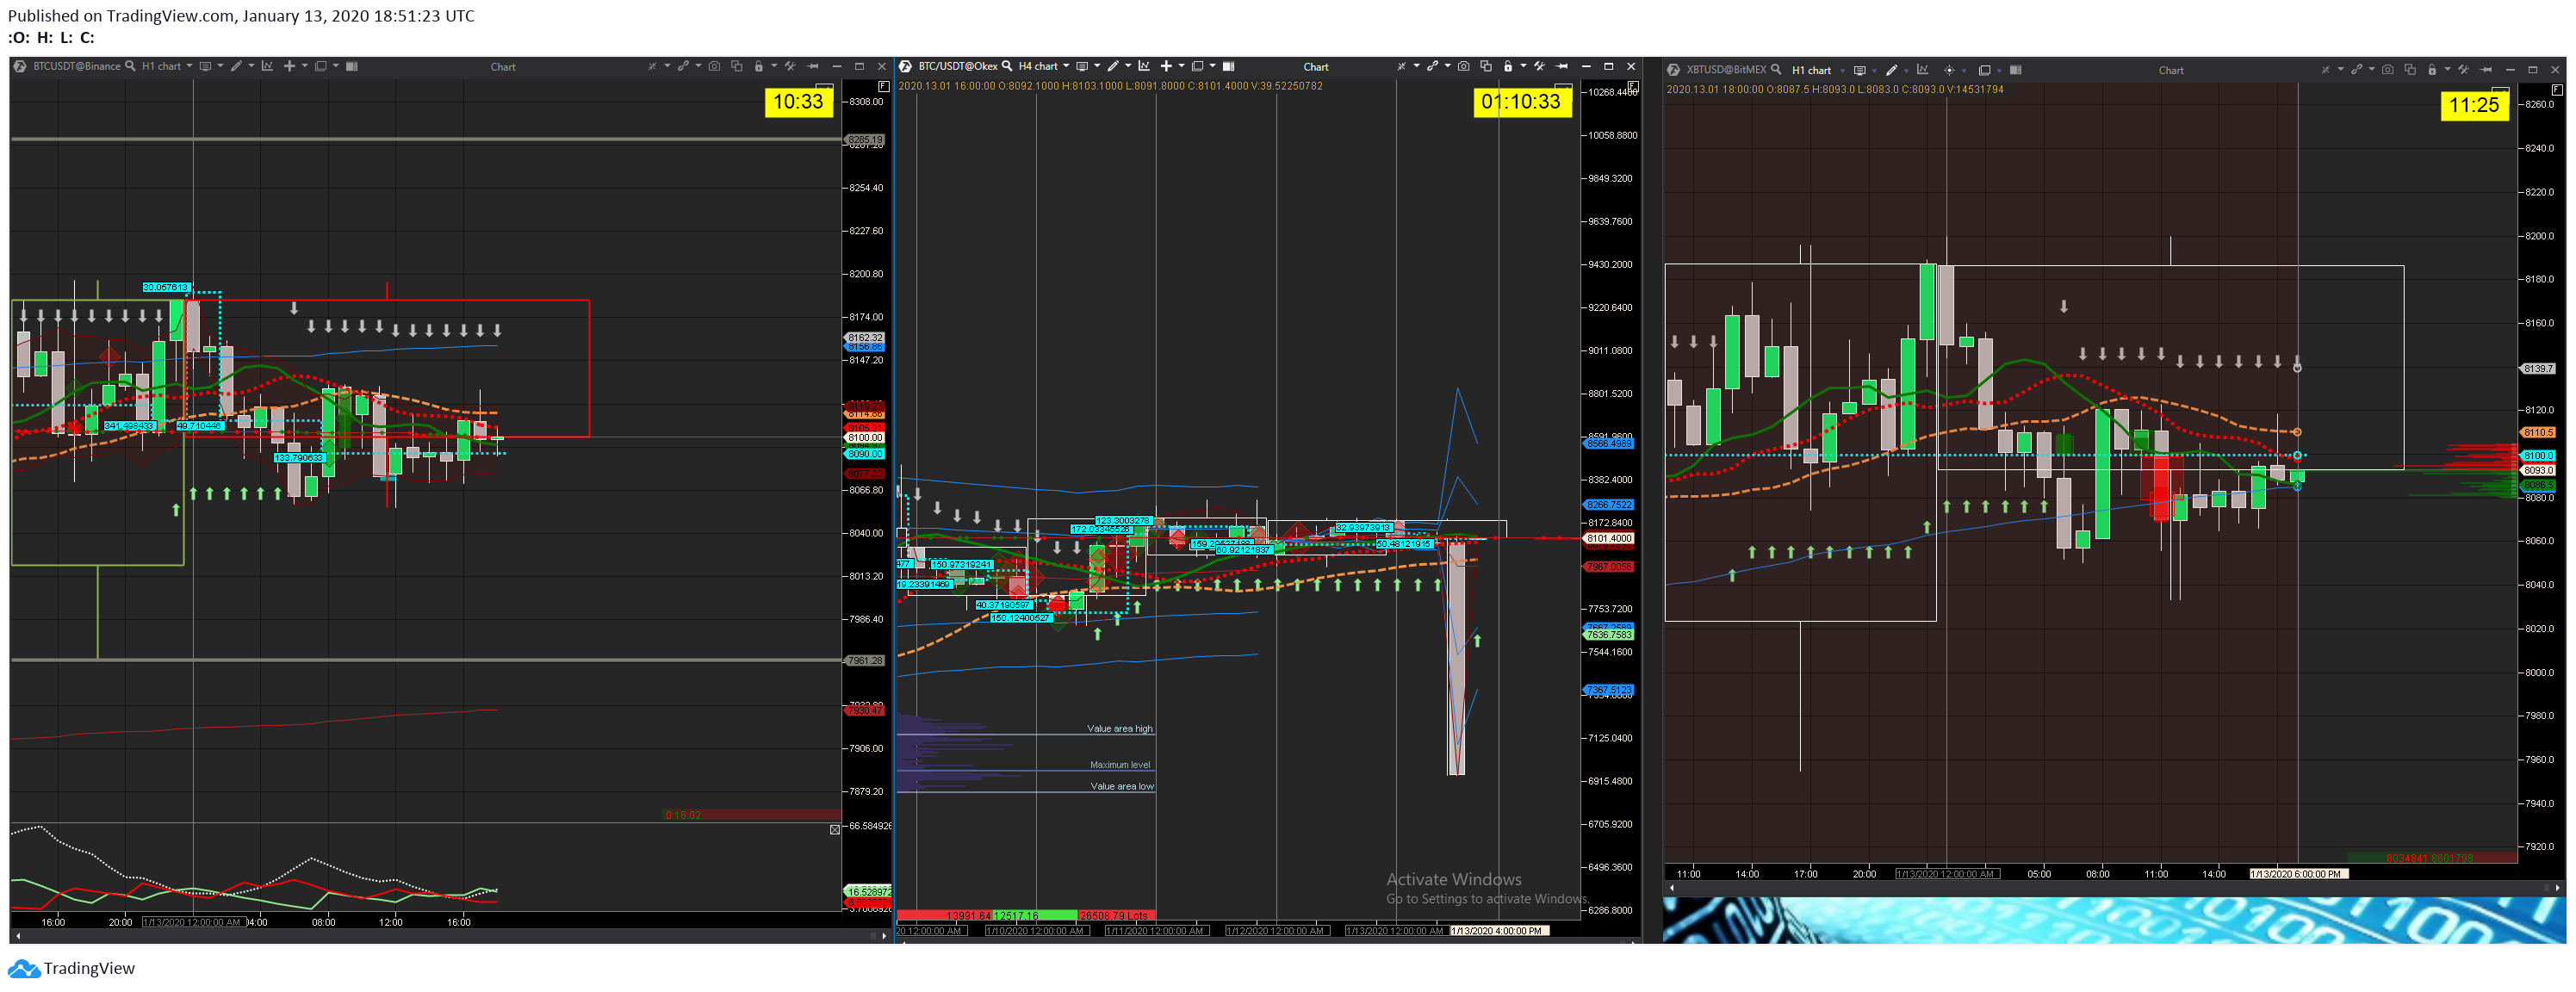2576x992 pixels.
Task: Open the drawing pencil tool in Binance chart
Action: [x=236, y=66]
